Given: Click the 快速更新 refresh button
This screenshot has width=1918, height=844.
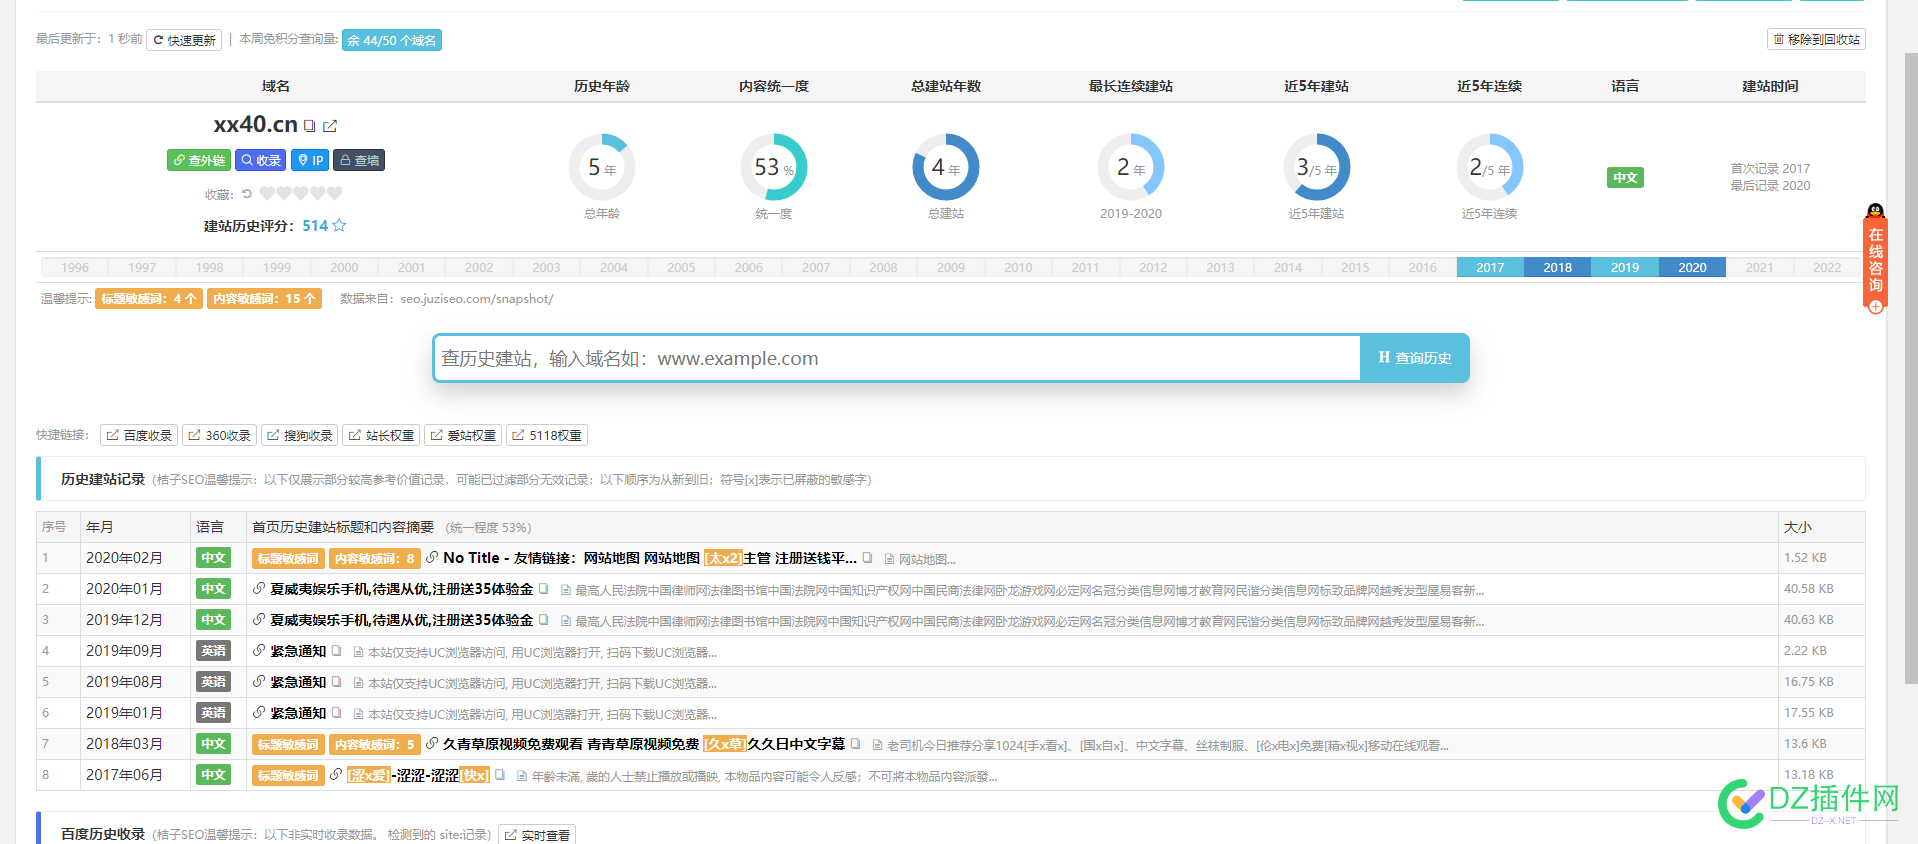Looking at the screenshot, I should point(184,40).
